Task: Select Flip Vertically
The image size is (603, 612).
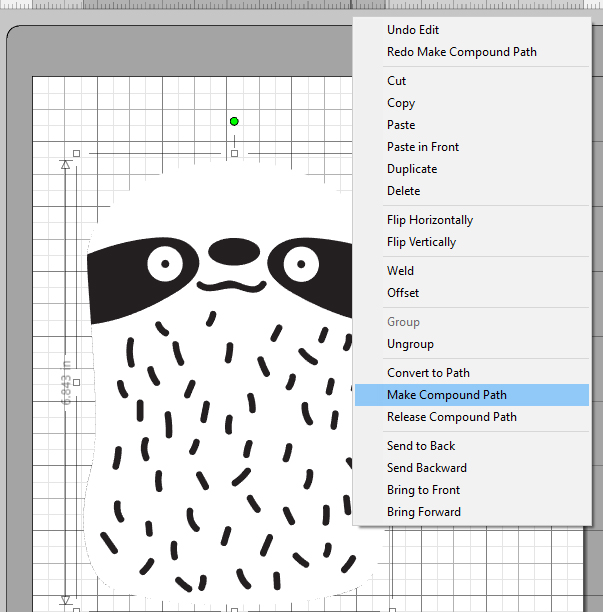Action: (x=421, y=242)
